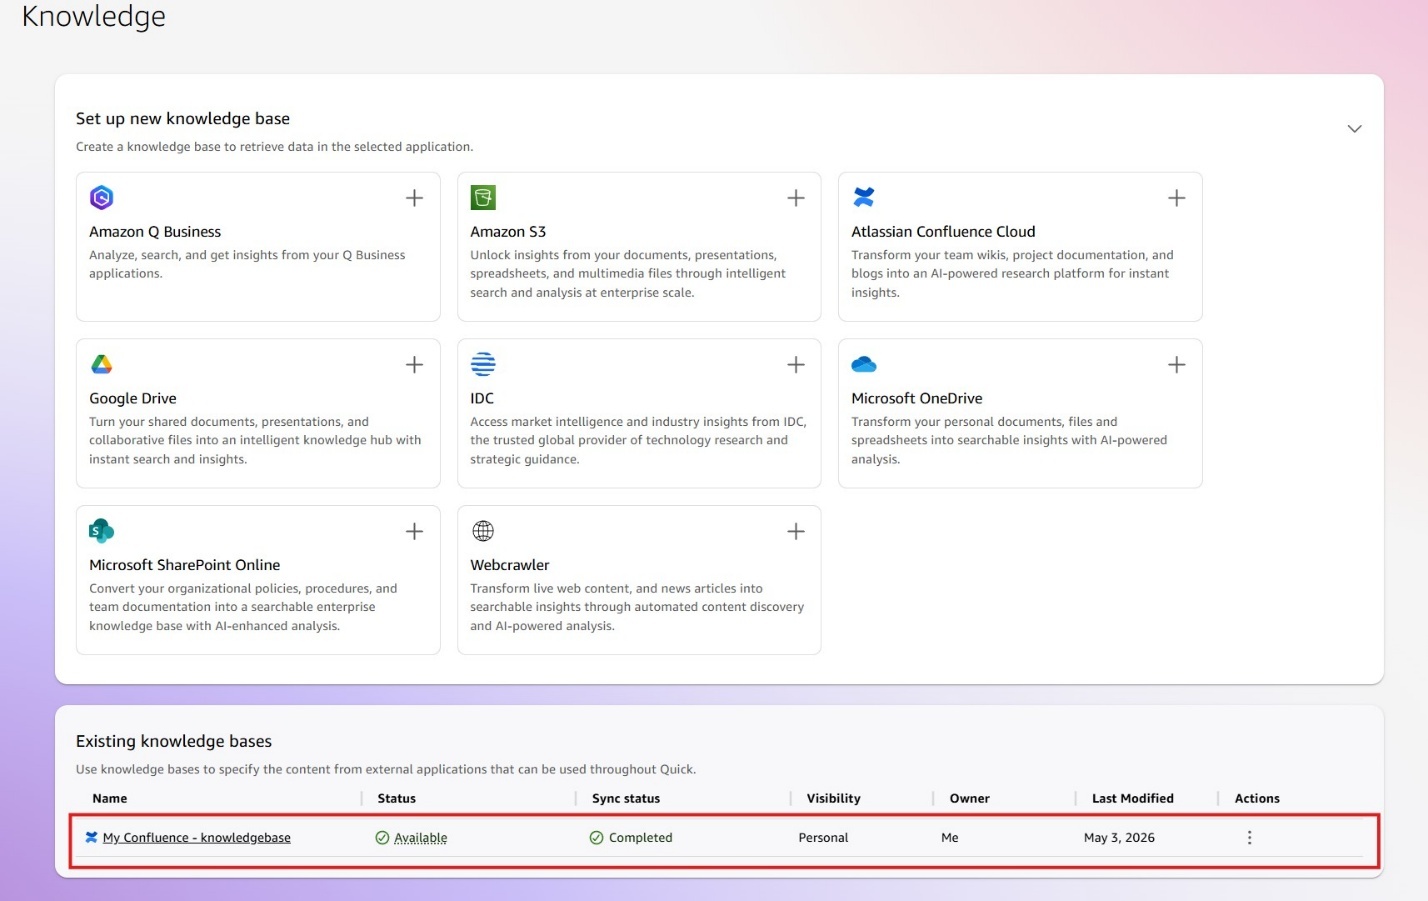Screen dimensions: 1428x901
Task: Select the Microsoft SharePoint Online card title
Action: [x=185, y=565]
